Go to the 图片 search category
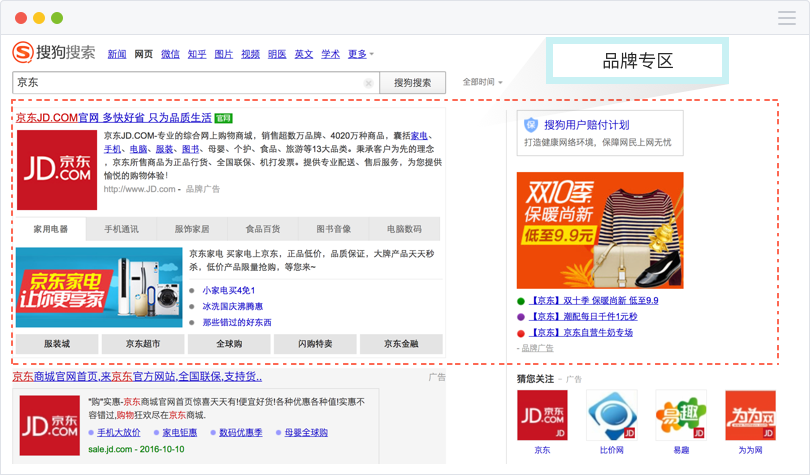The width and height of the screenshot is (810, 475). pos(224,54)
